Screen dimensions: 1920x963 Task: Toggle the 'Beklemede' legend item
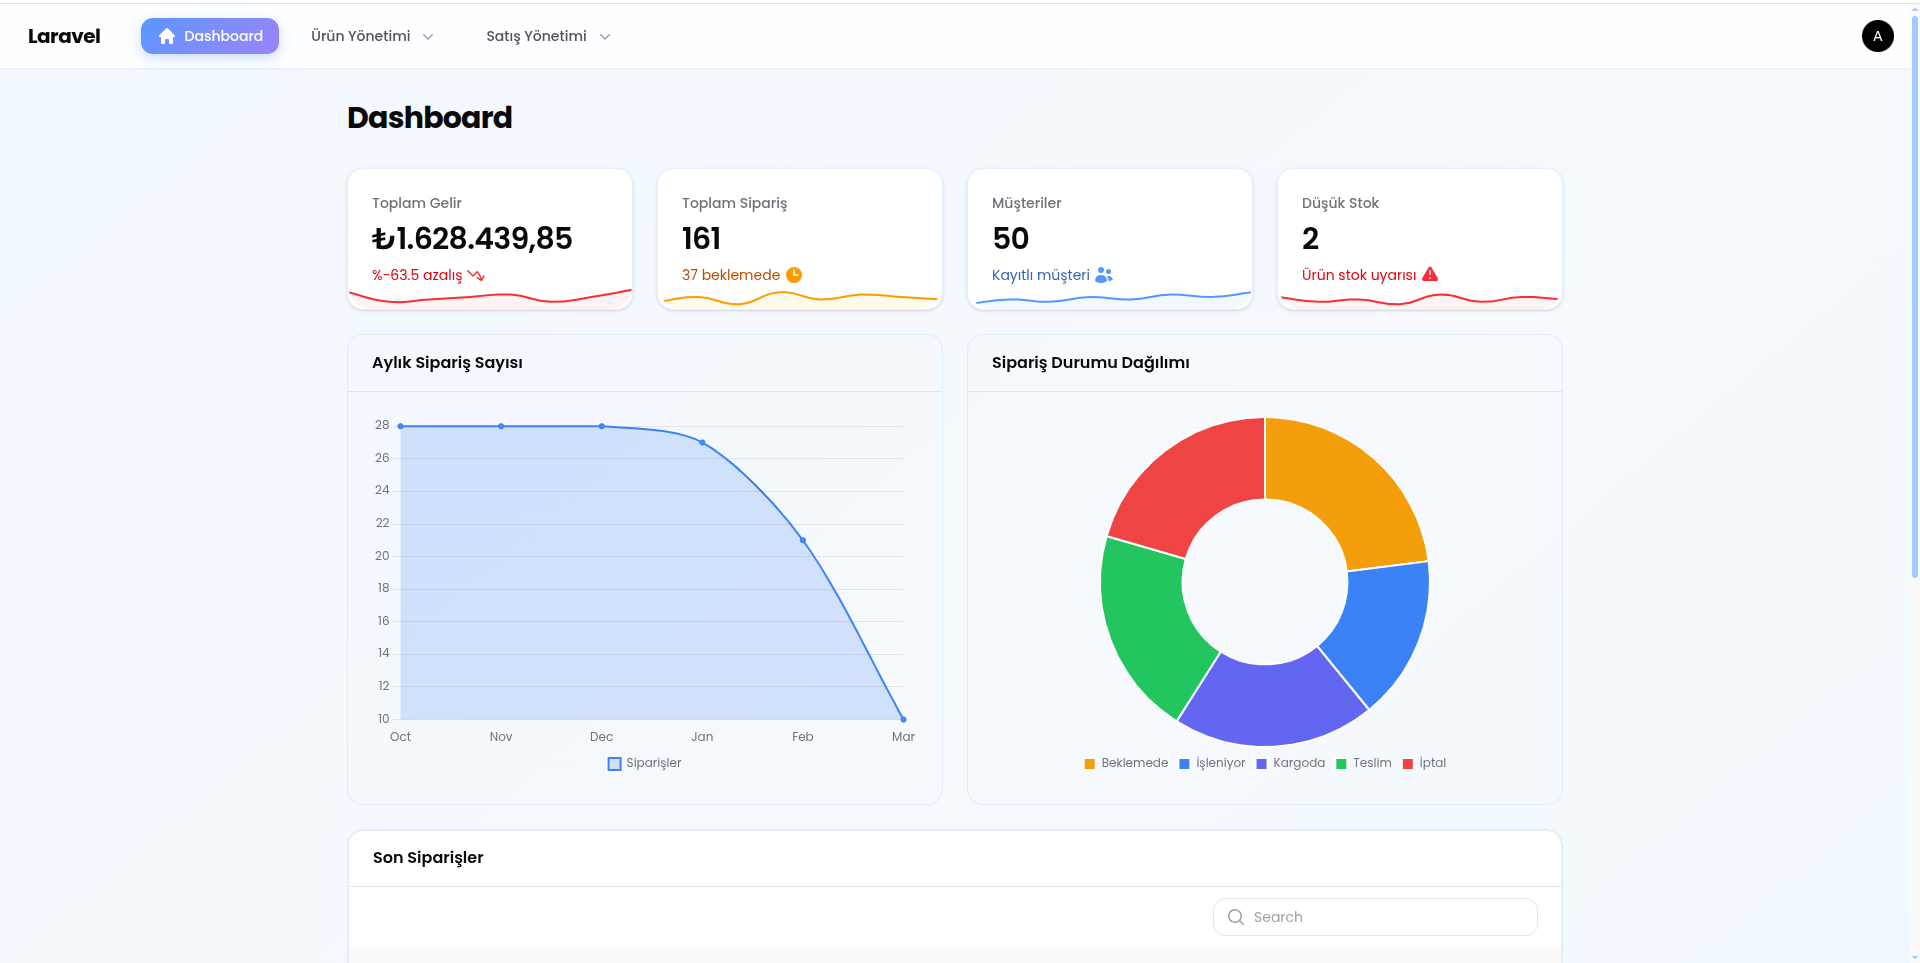[x=1126, y=763]
